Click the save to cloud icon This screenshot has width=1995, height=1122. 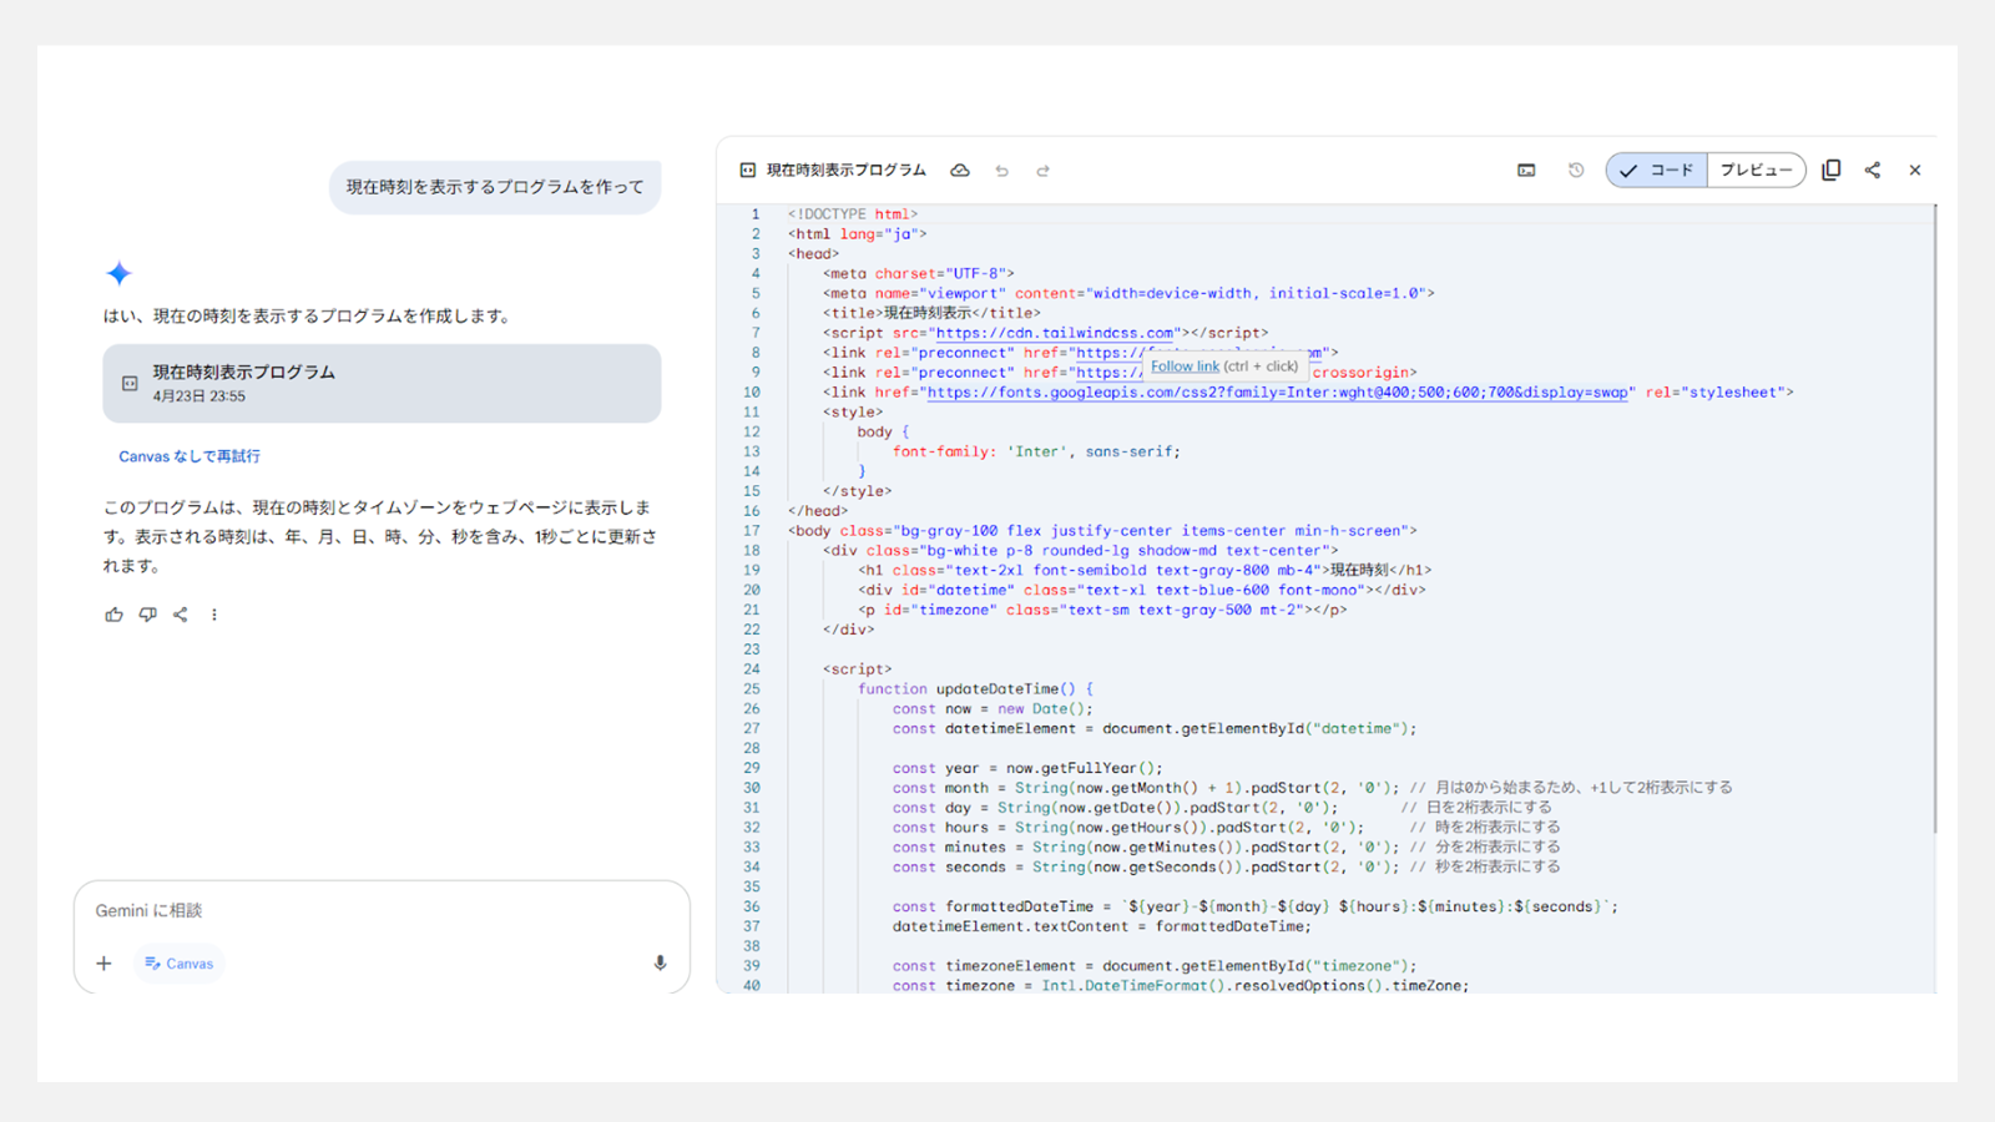960,170
